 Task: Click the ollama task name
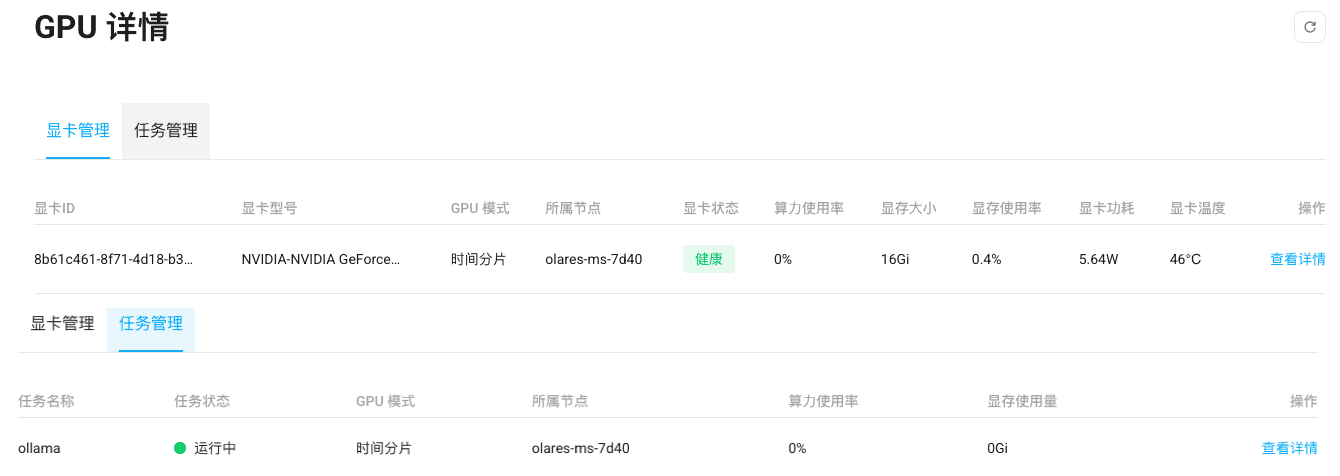[x=39, y=448]
